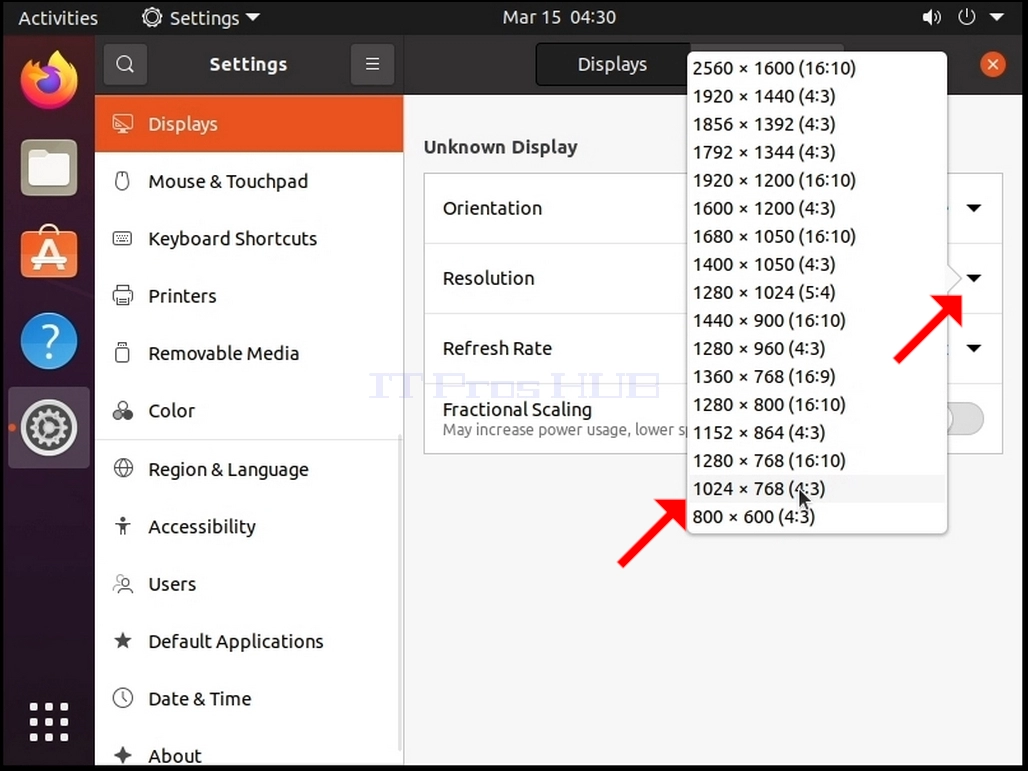The width and height of the screenshot is (1028, 771).
Task: Show Applications grid in dock
Action: click(x=49, y=722)
